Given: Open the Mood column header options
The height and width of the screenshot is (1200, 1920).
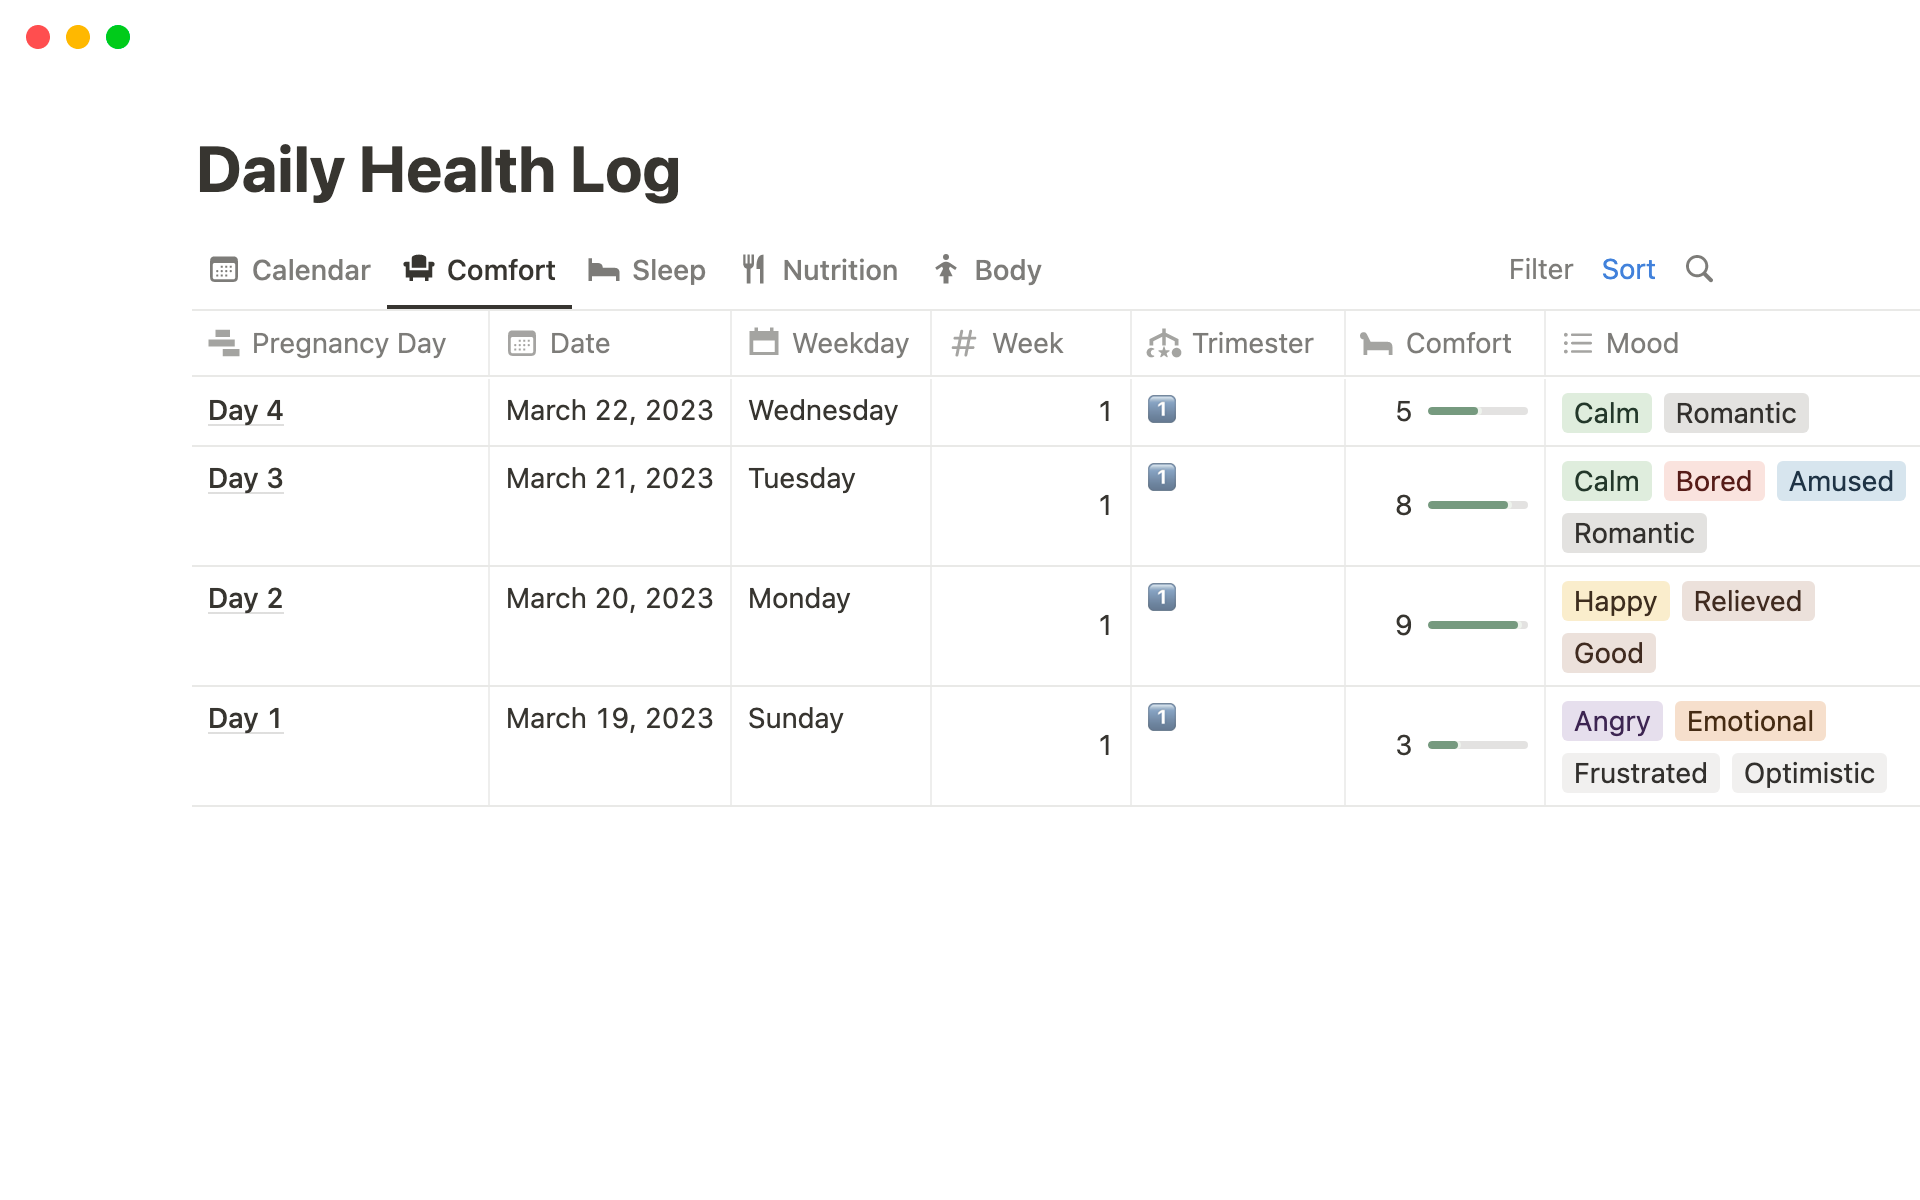Looking at the screenshot, I should click(1641, 344).
